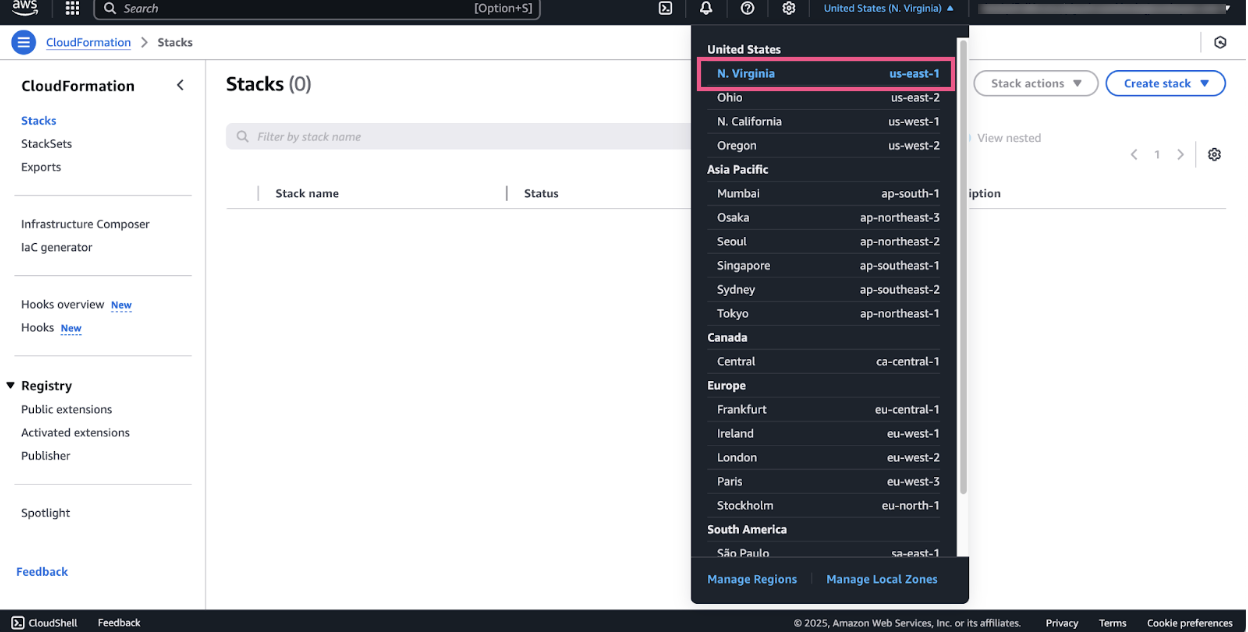Open the help question mark icon
The image size is (1248, 632).
(747, 8)
